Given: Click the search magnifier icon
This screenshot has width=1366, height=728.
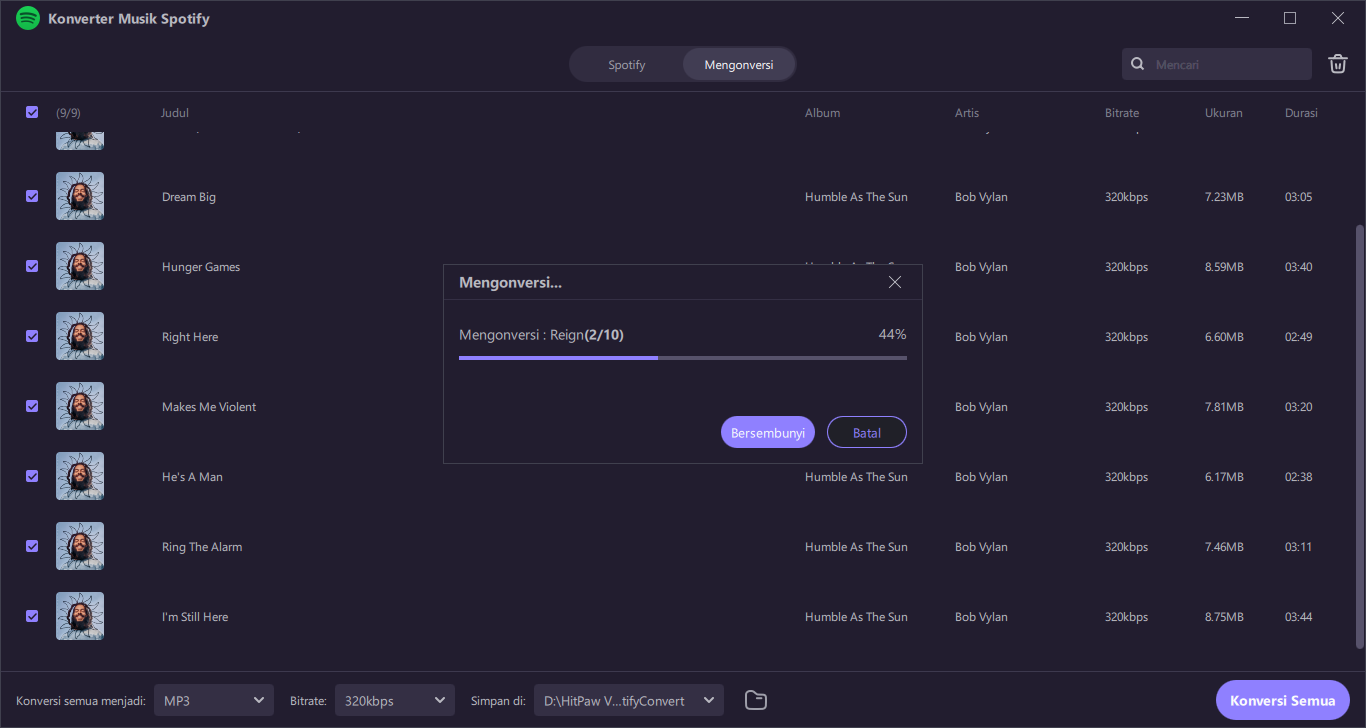Looking at the screenshot, I should click(x=1137, y=64).
